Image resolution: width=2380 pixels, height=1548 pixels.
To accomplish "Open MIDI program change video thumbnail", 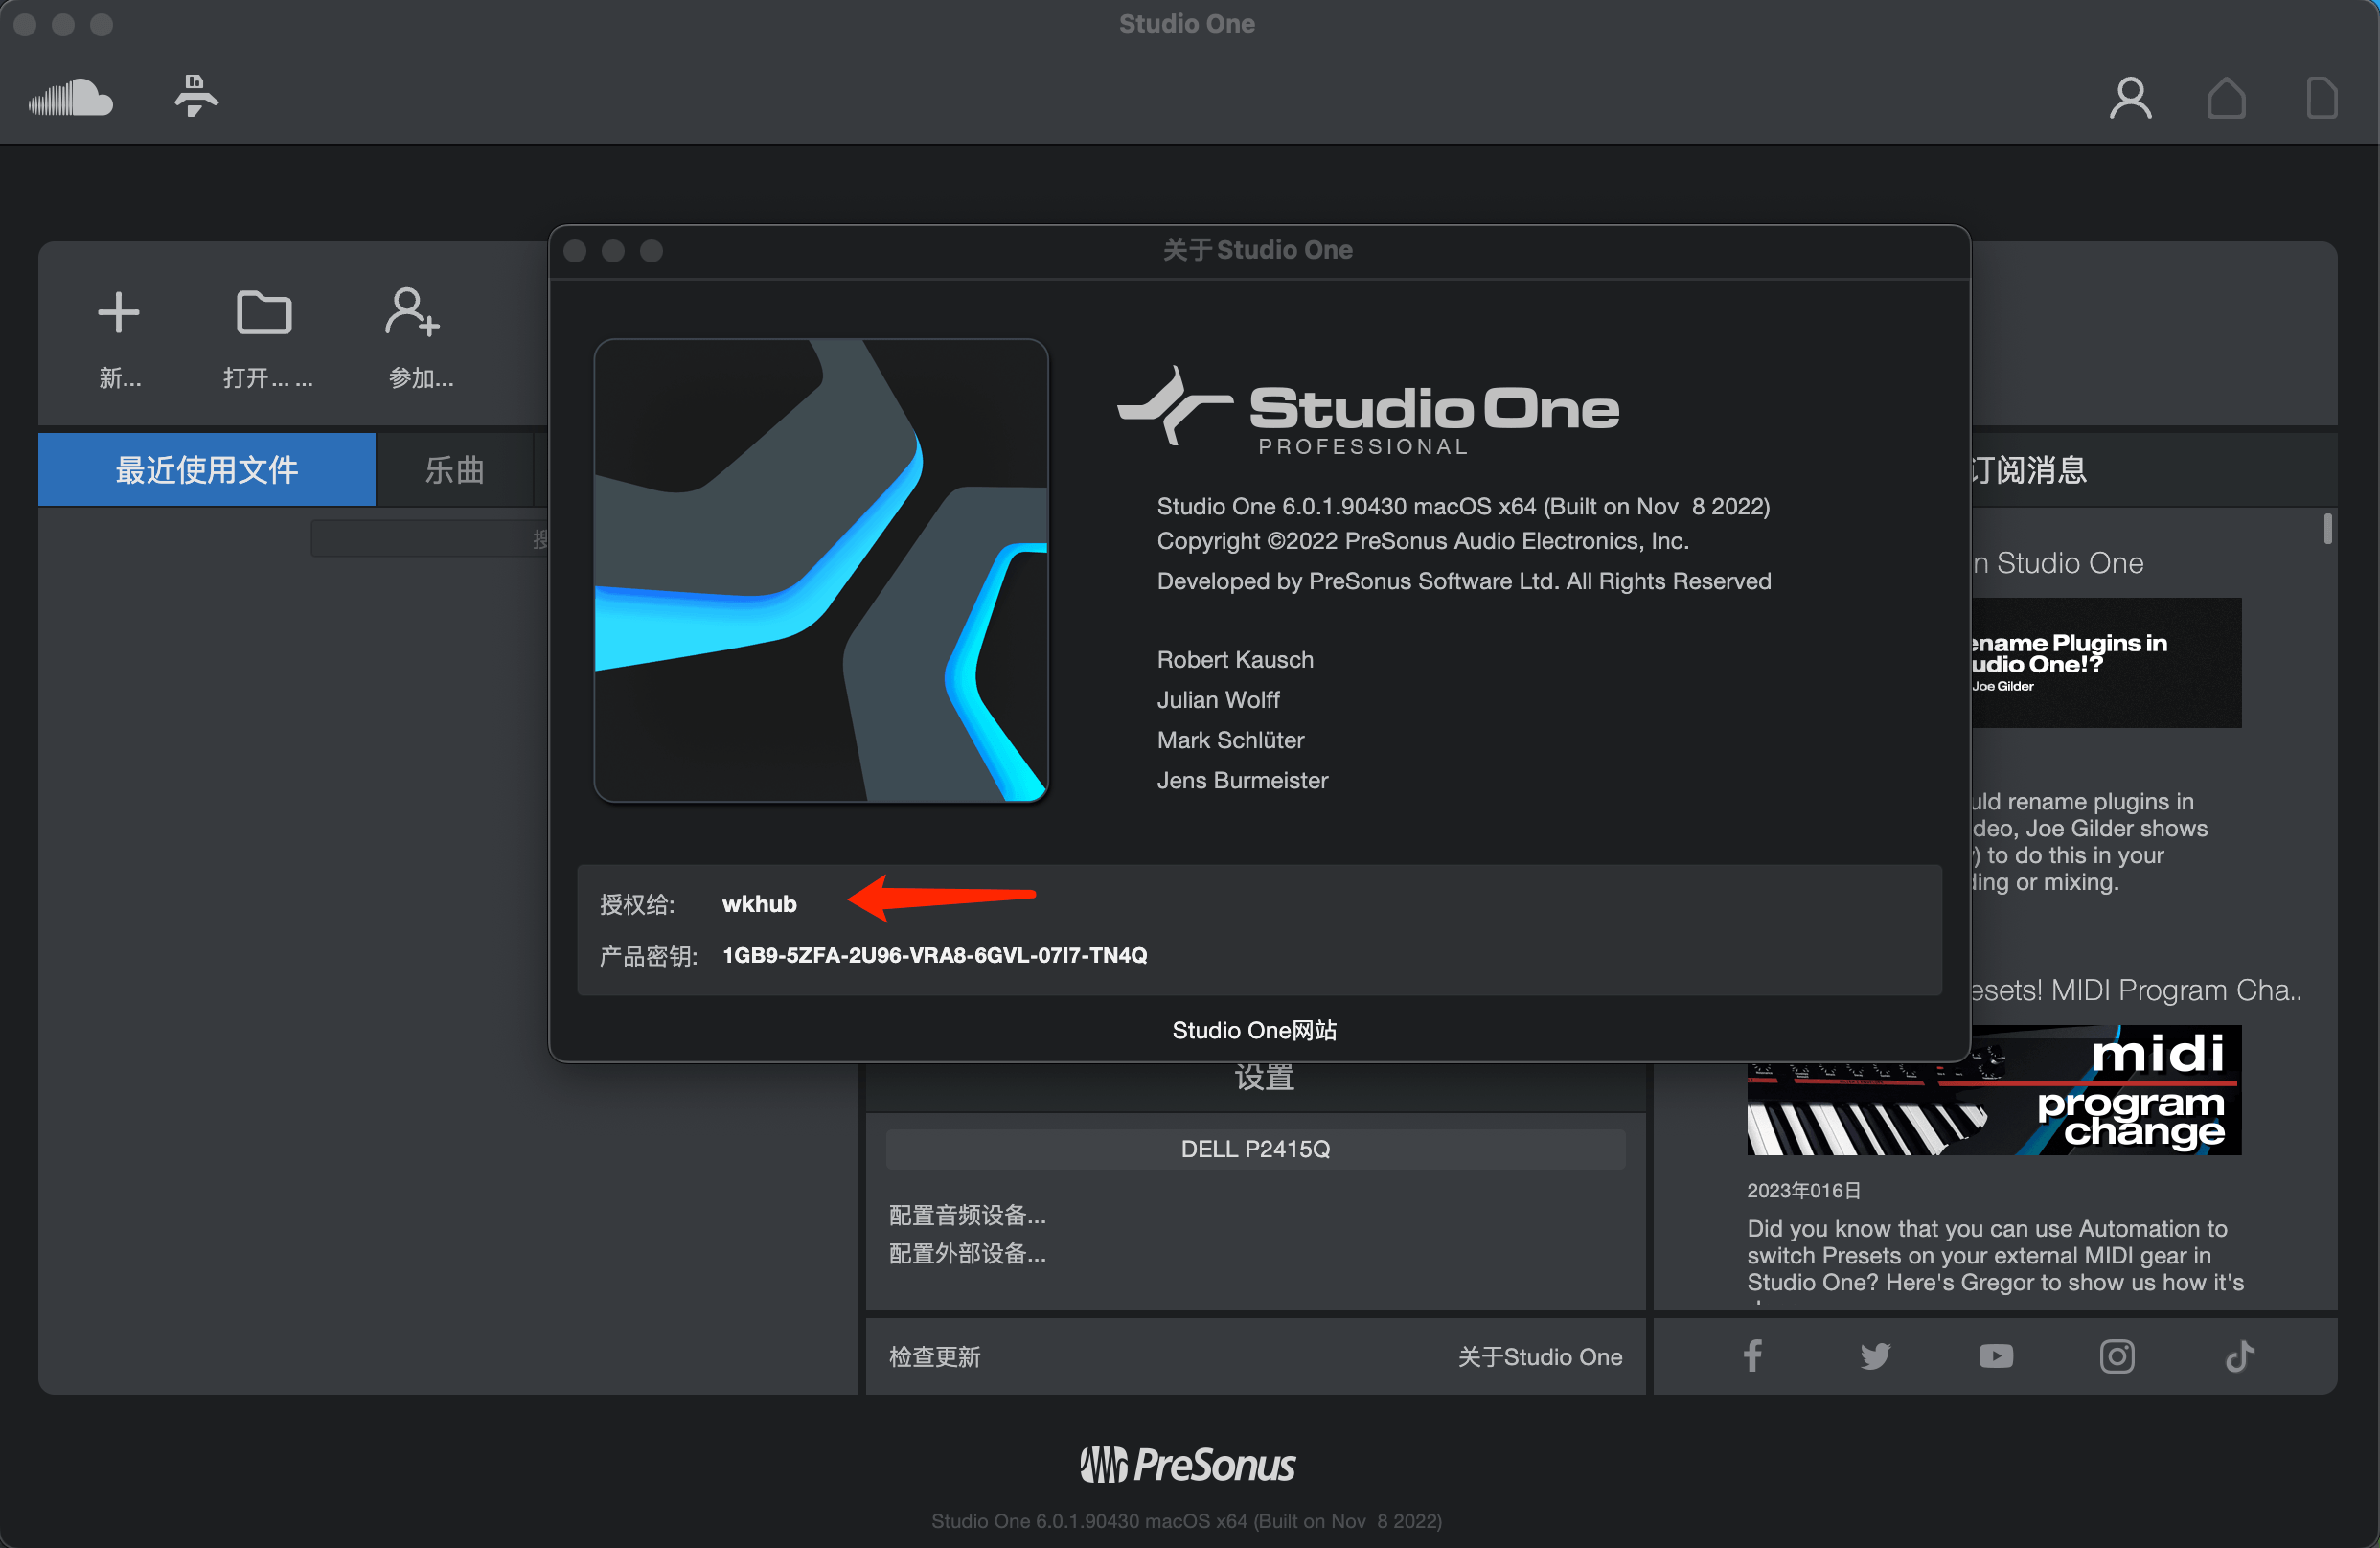I will point(1994,1090).
